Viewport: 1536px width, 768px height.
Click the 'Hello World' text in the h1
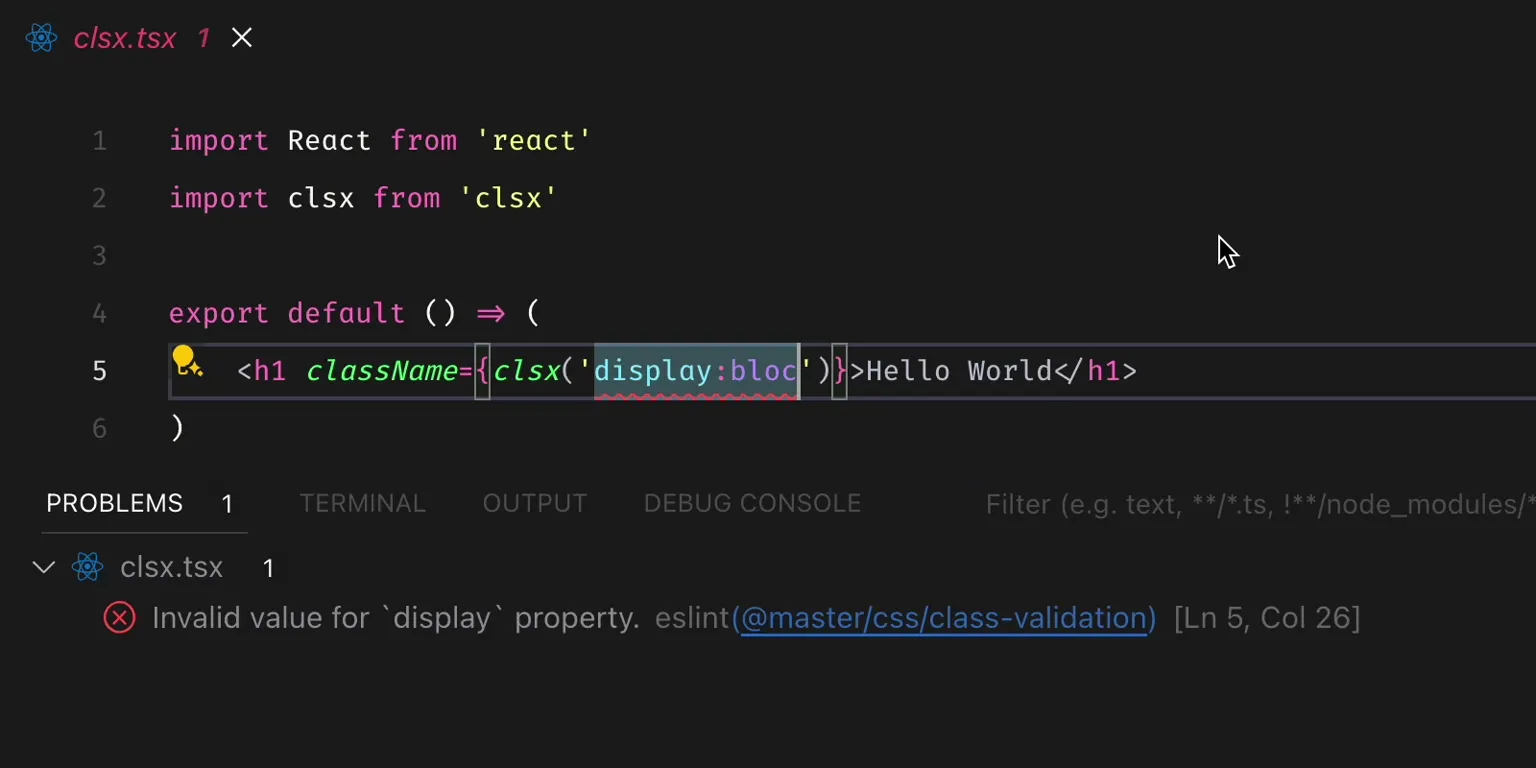pos(959,371)
